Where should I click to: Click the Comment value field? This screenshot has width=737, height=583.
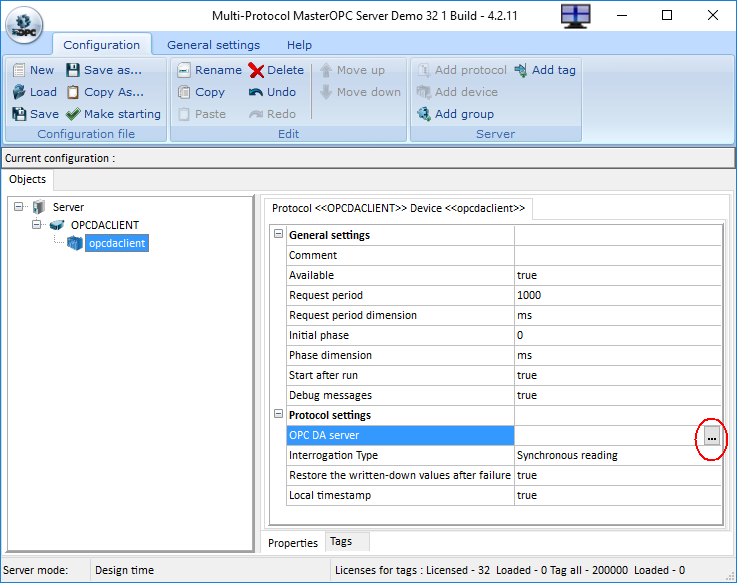(x=618, y=255)
